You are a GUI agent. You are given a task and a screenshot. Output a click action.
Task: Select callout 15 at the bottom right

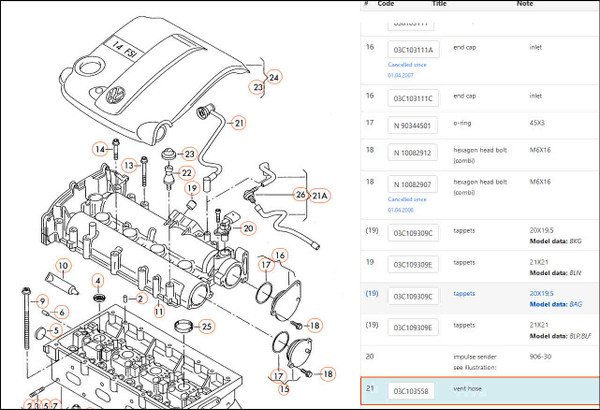point(283,388)
